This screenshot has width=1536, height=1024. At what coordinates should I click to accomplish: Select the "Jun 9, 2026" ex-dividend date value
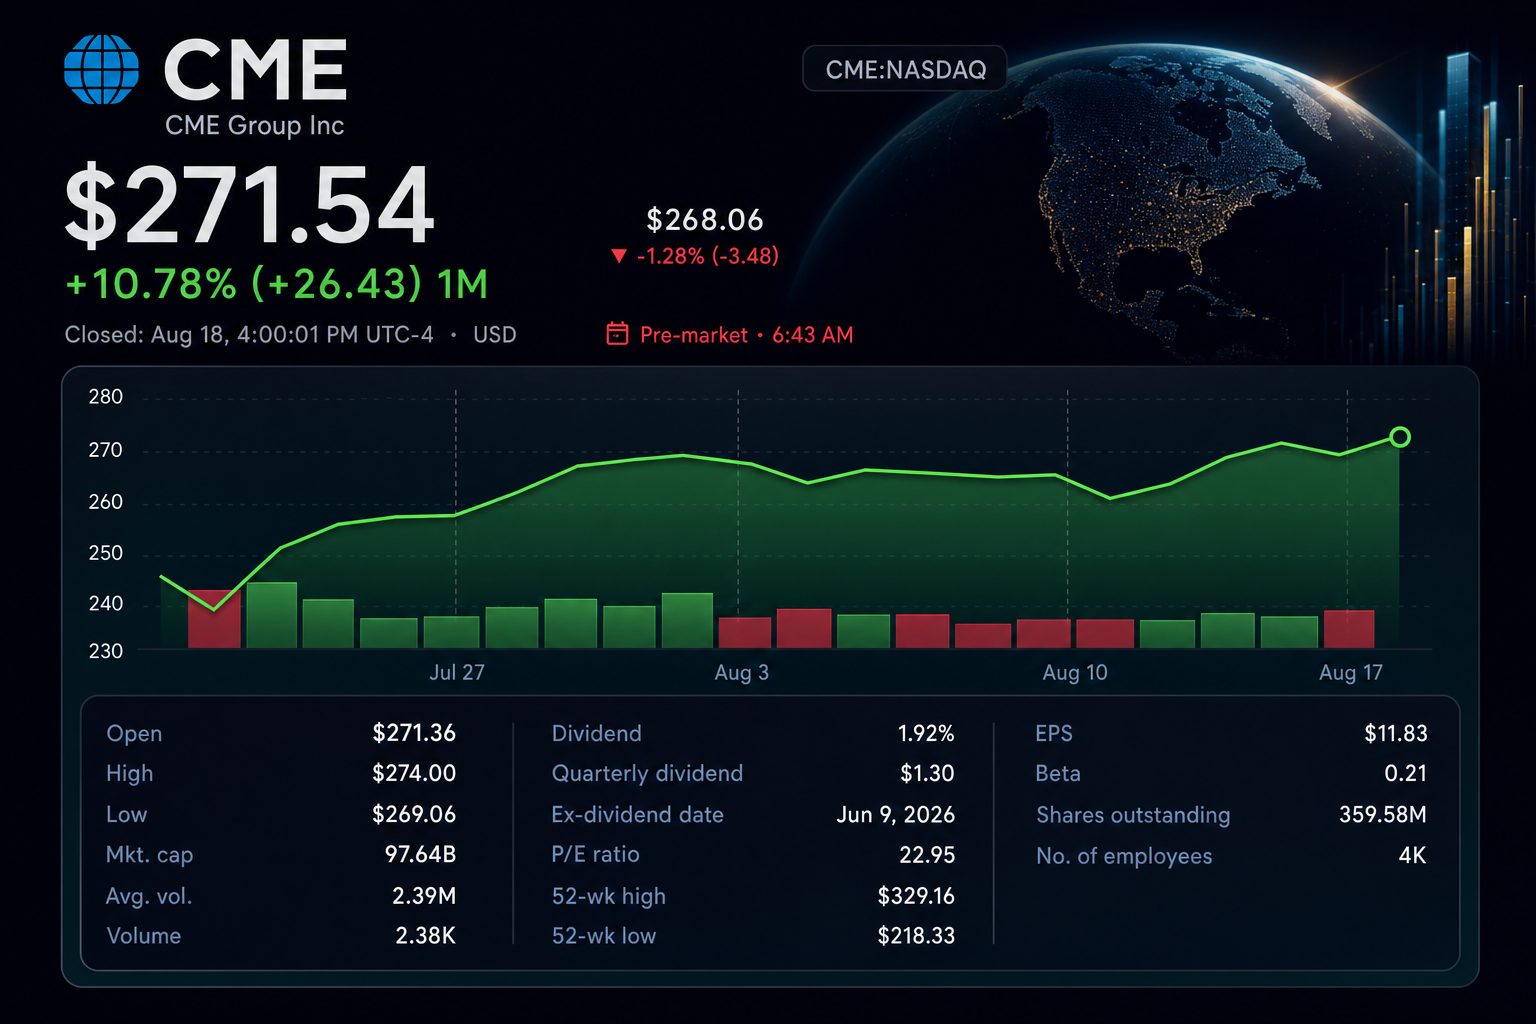click(896, 815)
